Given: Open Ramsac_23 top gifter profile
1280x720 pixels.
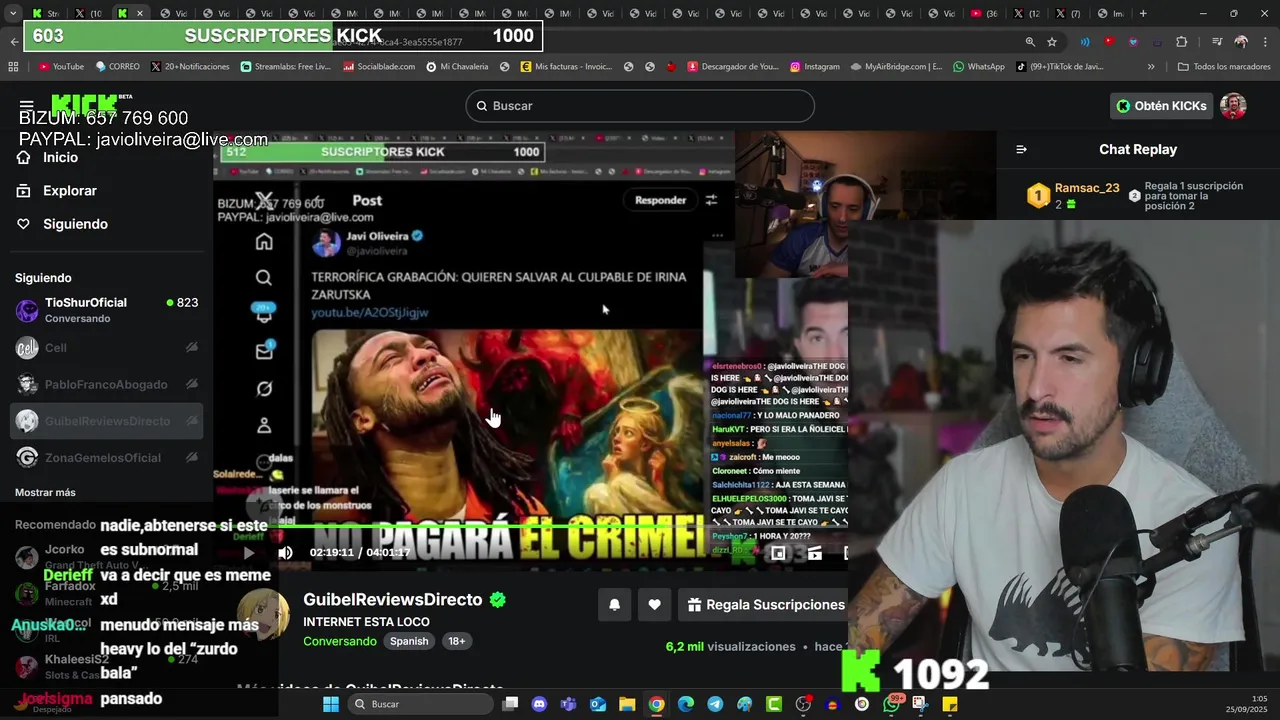Looking at the screenshot, I should [1087, 188].
